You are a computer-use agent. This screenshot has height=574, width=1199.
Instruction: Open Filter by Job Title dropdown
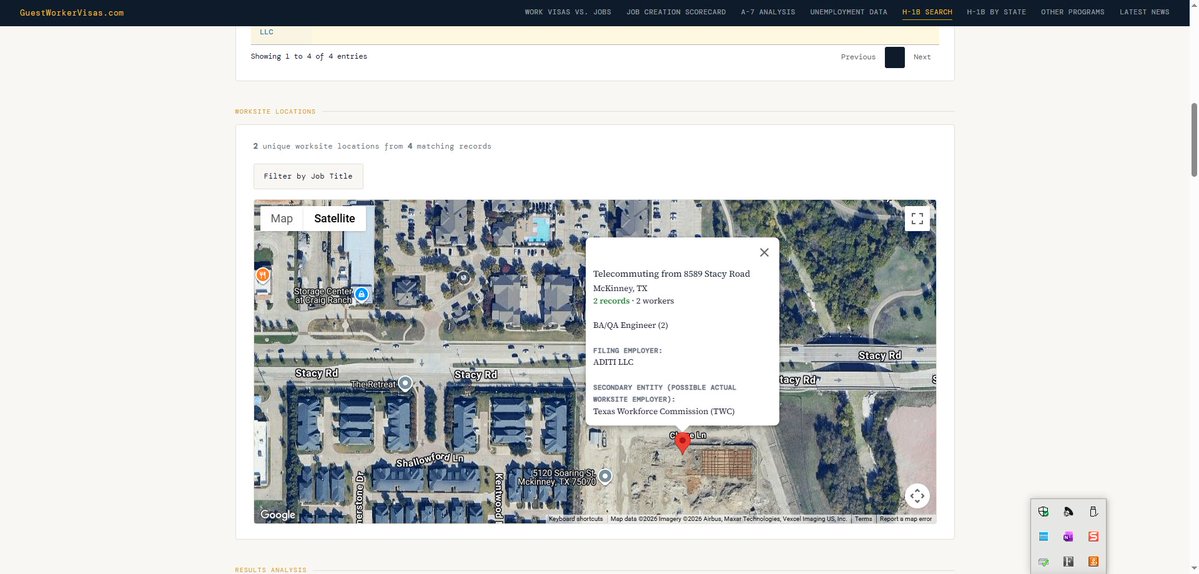pyautogui.click(x=308, y=176)
